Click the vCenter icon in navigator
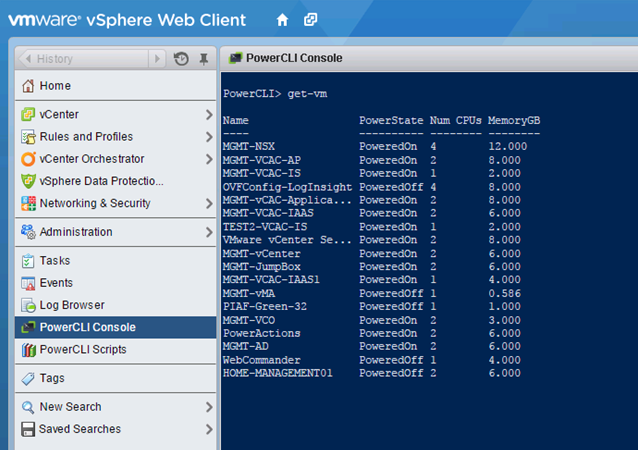Viewport: 638px width, 450px height. (28, 114)
